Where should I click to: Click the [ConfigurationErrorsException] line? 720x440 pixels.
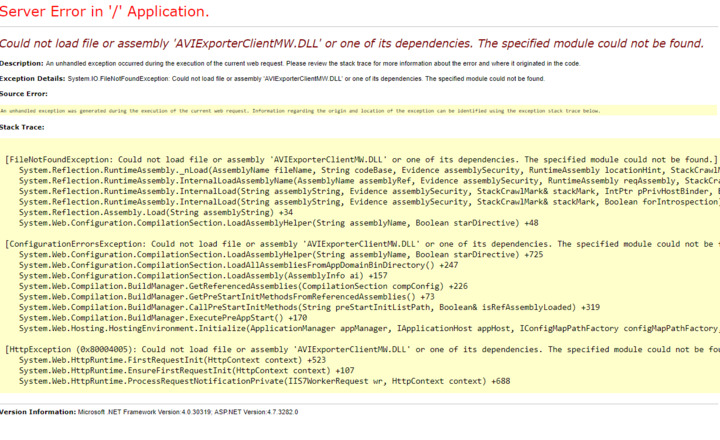360,243
